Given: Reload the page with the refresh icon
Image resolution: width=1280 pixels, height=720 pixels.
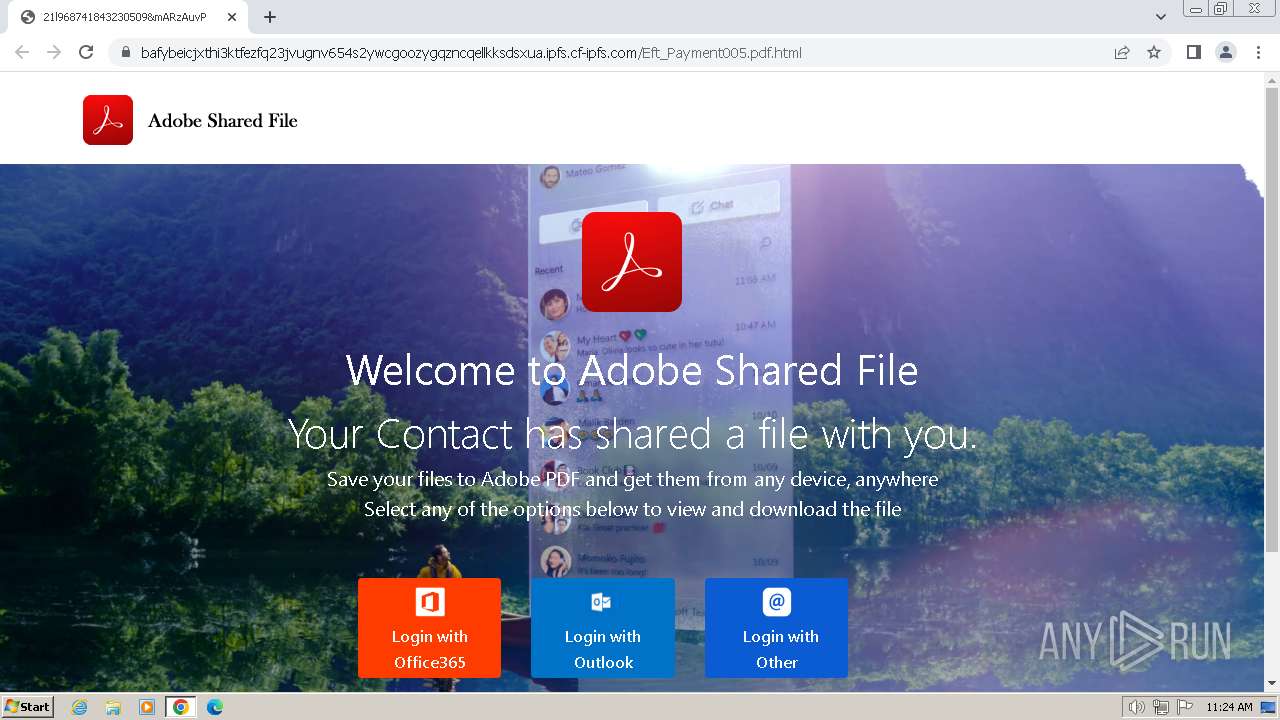Looking at the screenshot, I should point(86,52).
